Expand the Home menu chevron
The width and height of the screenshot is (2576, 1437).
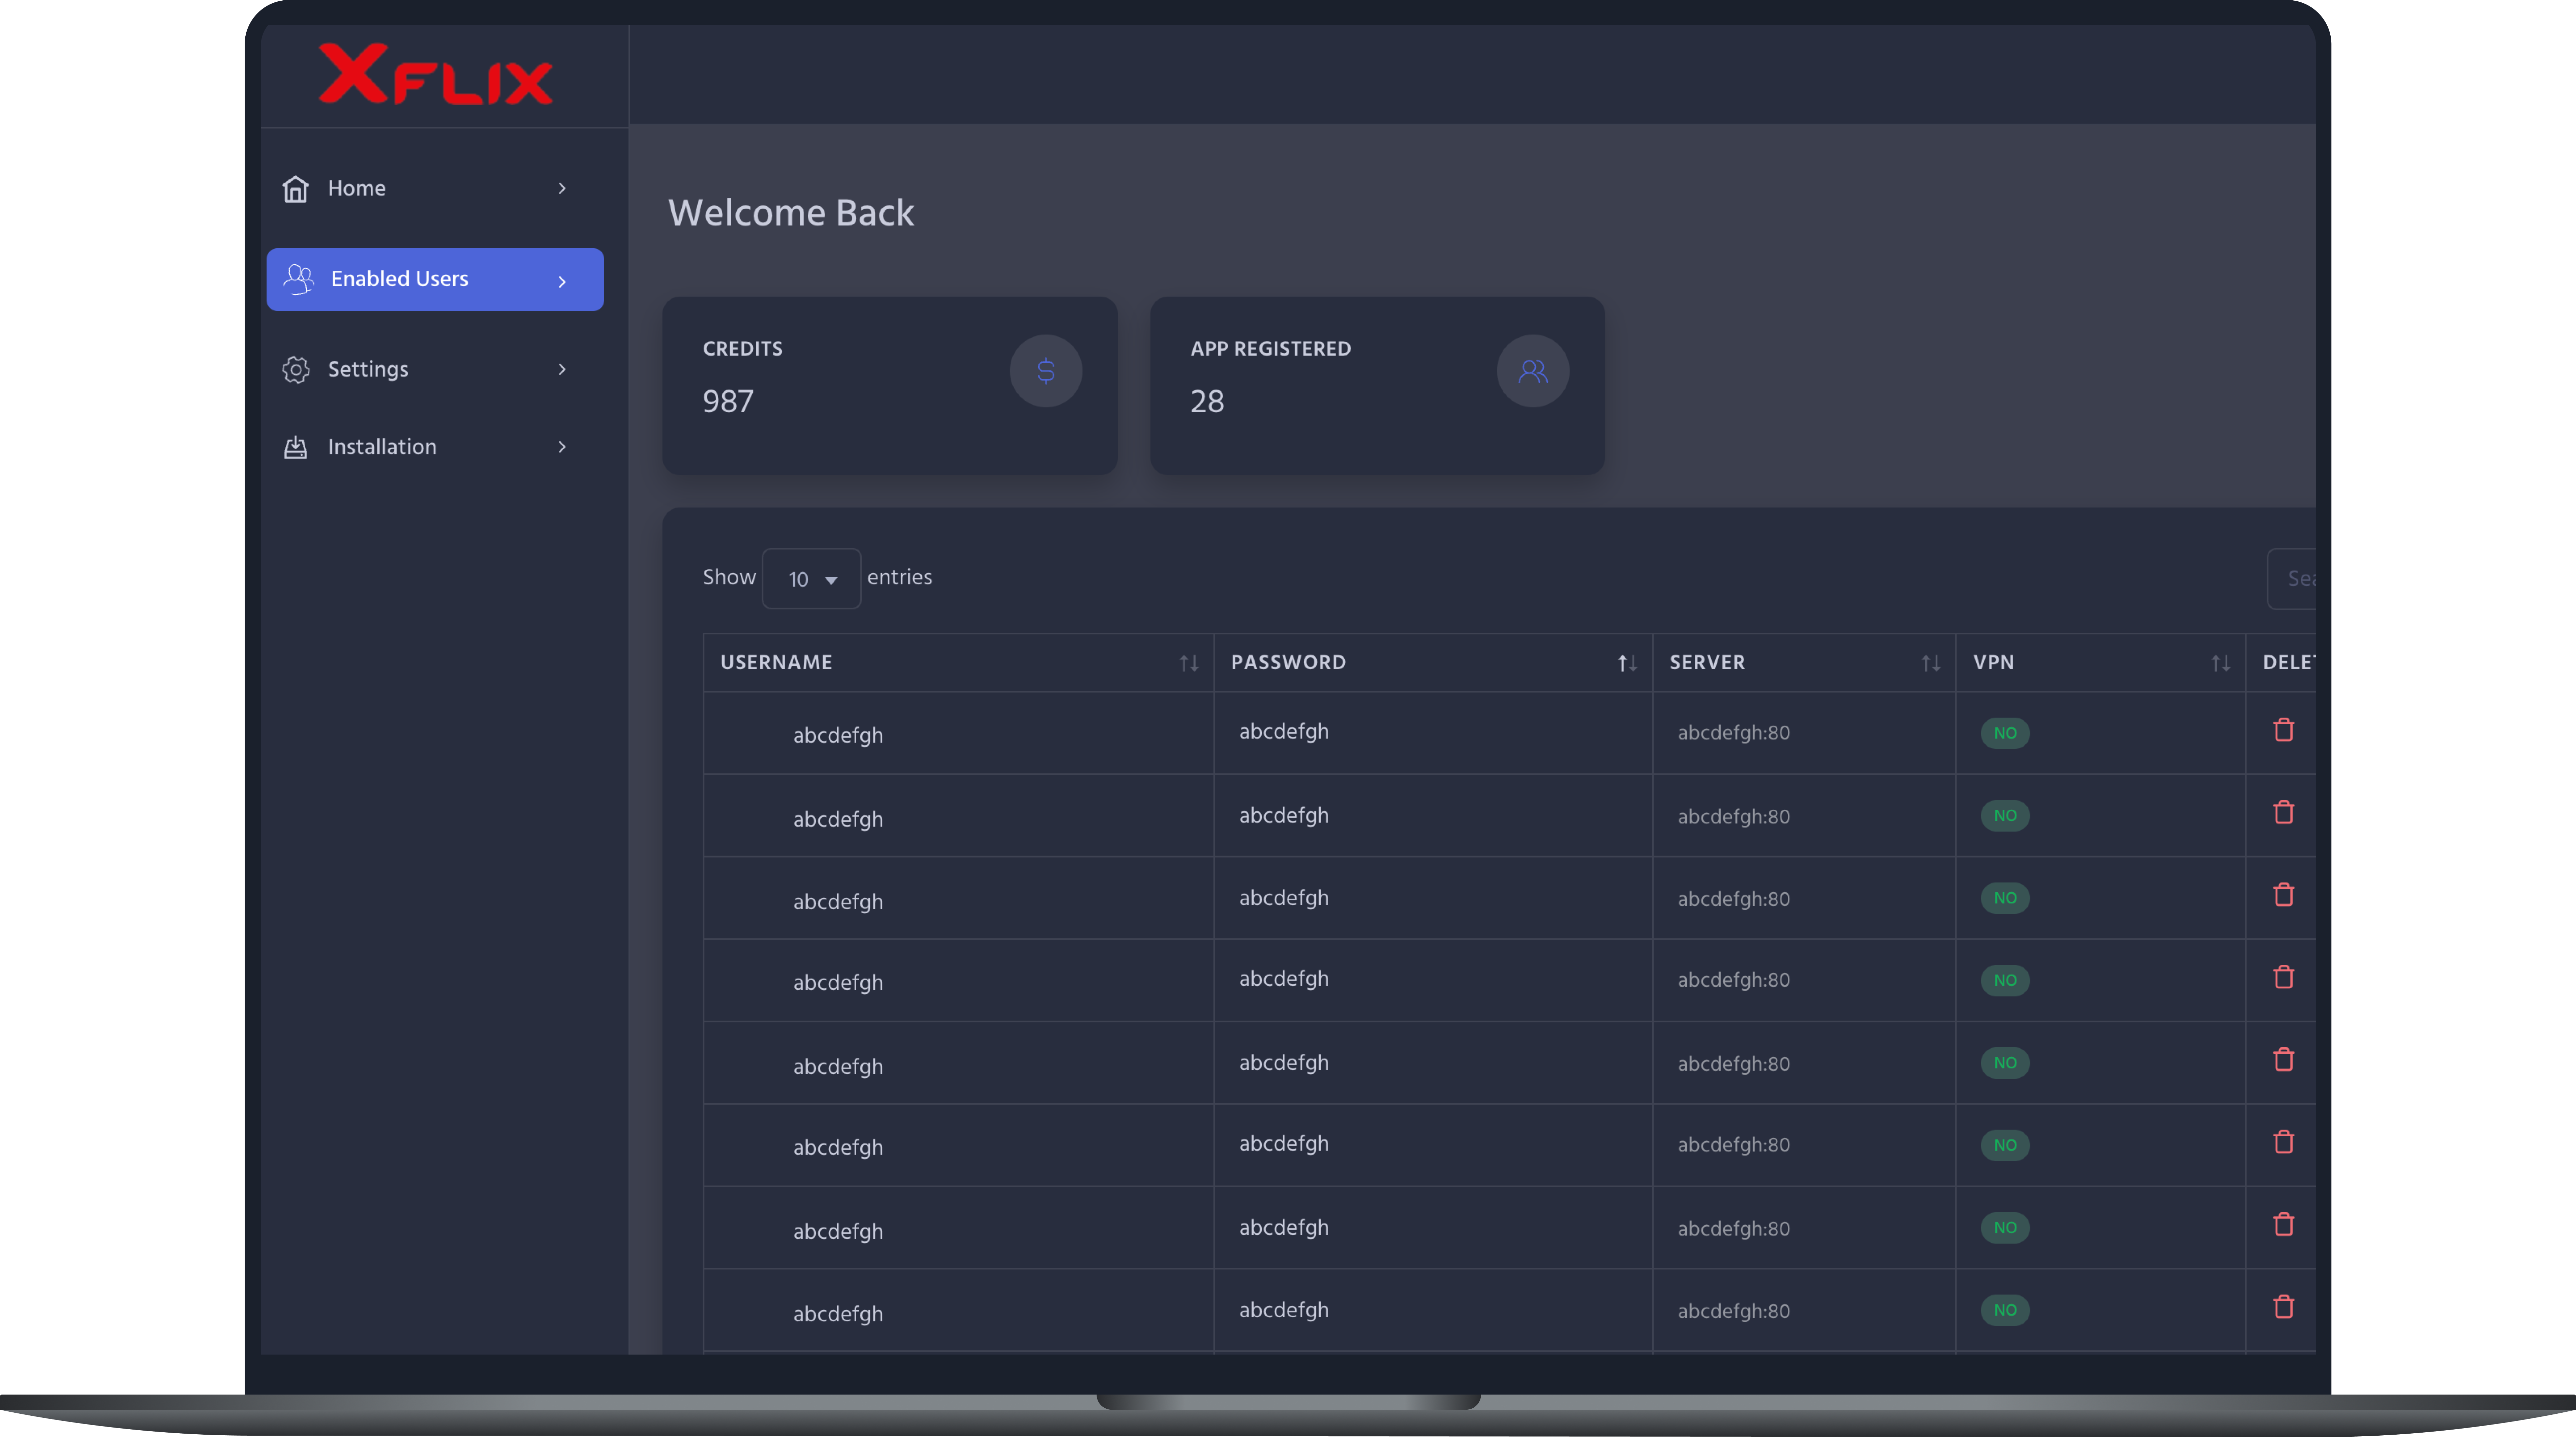562,188
